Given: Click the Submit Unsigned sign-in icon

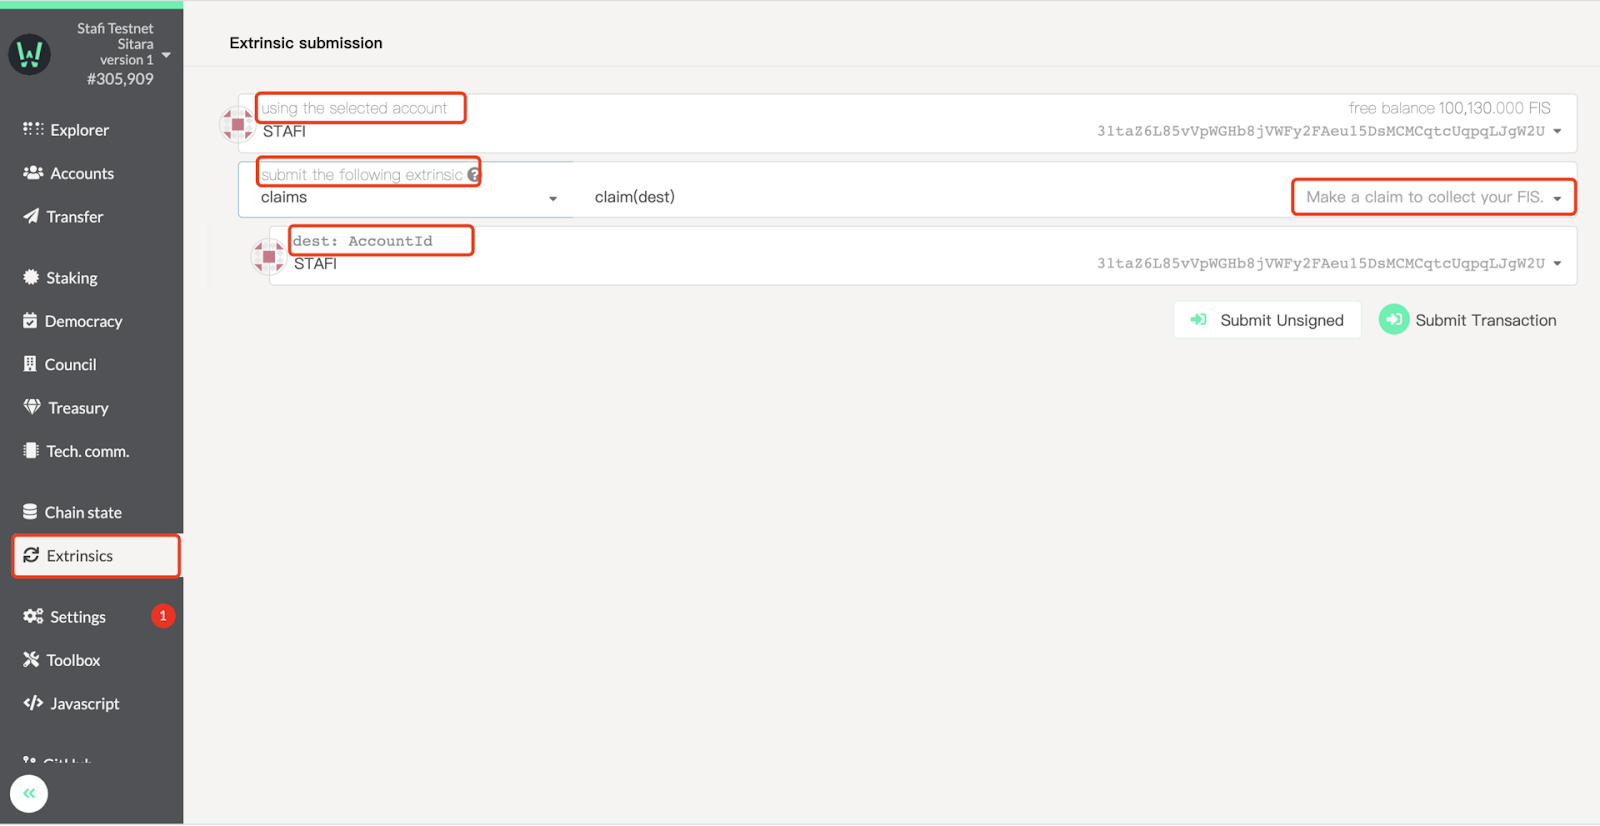Looking at the screenshot, I should (x=1198, y=320).
